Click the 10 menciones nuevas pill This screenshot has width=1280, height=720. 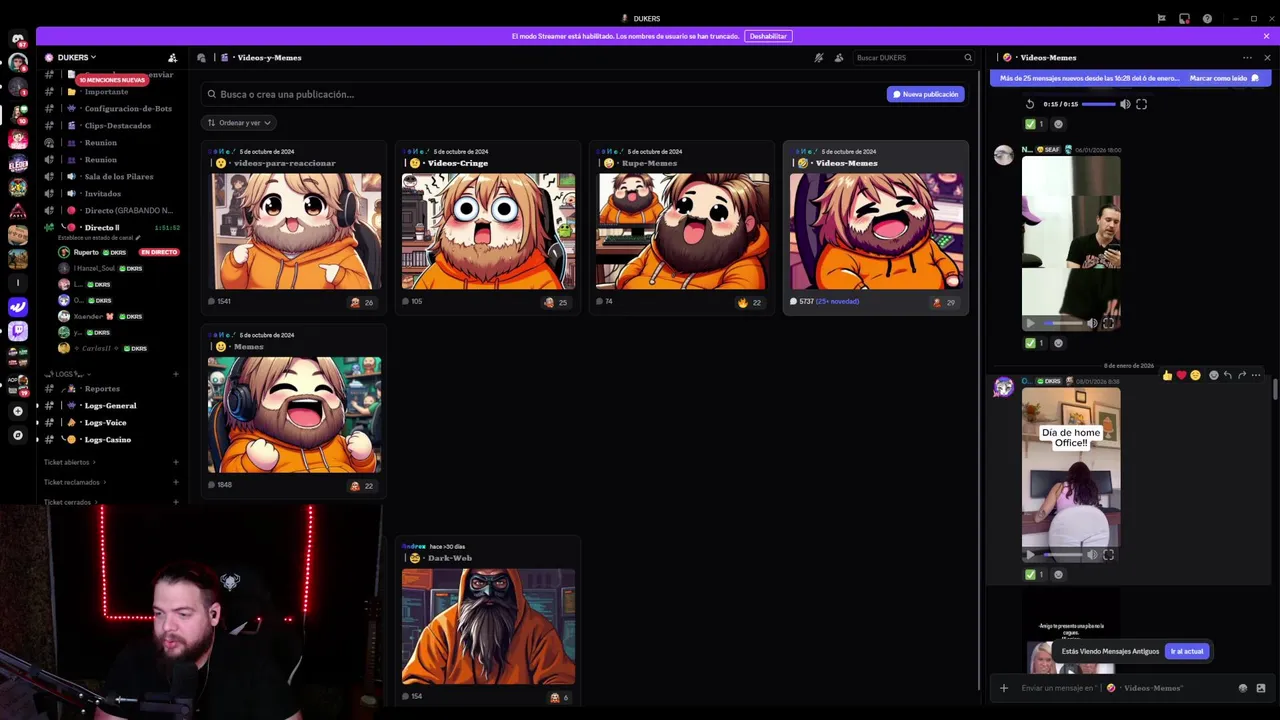(112, 80)
